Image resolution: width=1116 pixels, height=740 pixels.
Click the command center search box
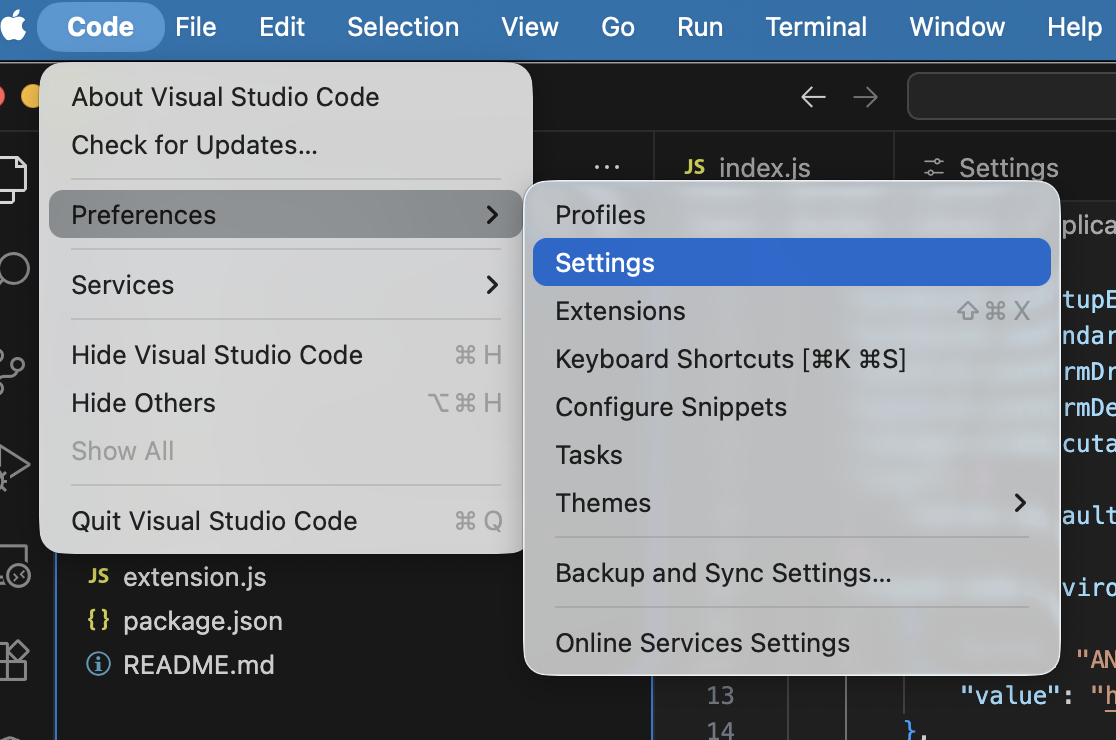point(1010,97)
